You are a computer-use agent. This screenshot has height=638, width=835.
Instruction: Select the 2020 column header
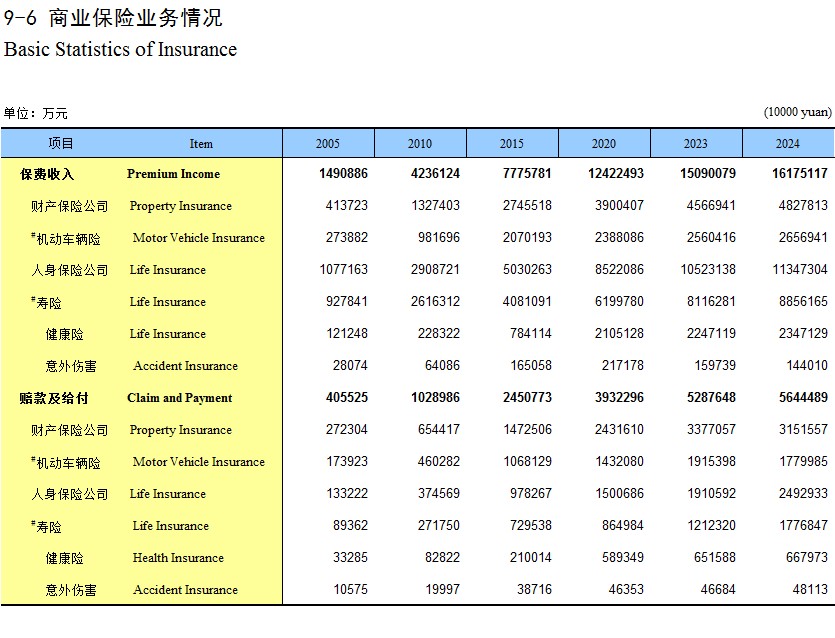coord(604,143)
